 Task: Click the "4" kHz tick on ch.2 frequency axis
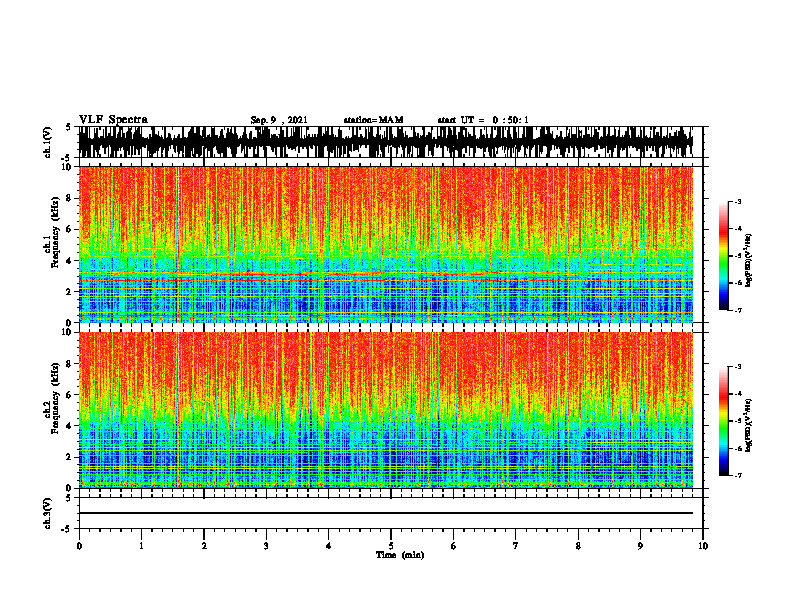(70, 426)
